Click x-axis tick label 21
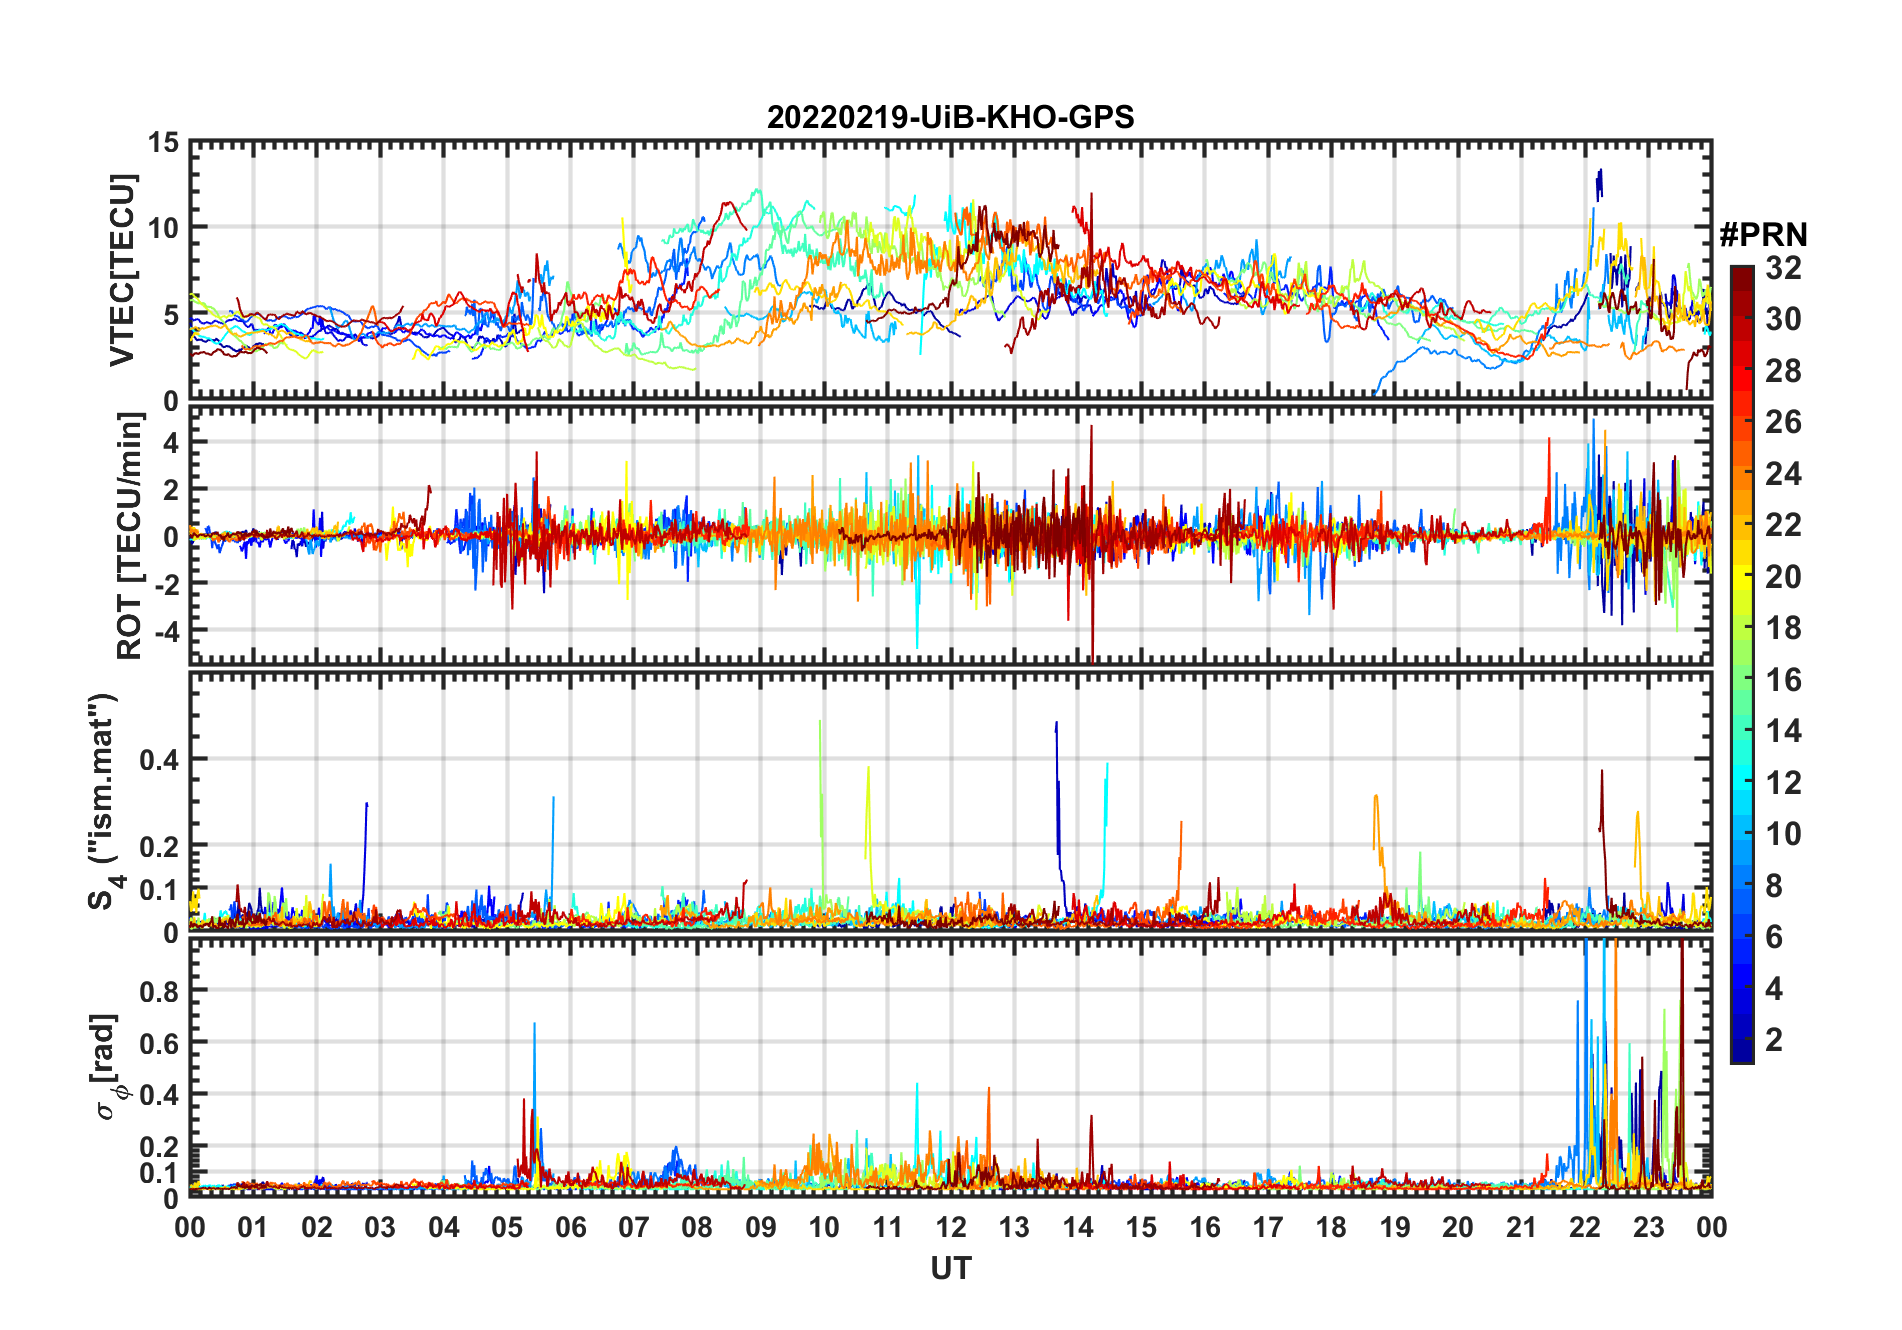 click(1522, 1227)
